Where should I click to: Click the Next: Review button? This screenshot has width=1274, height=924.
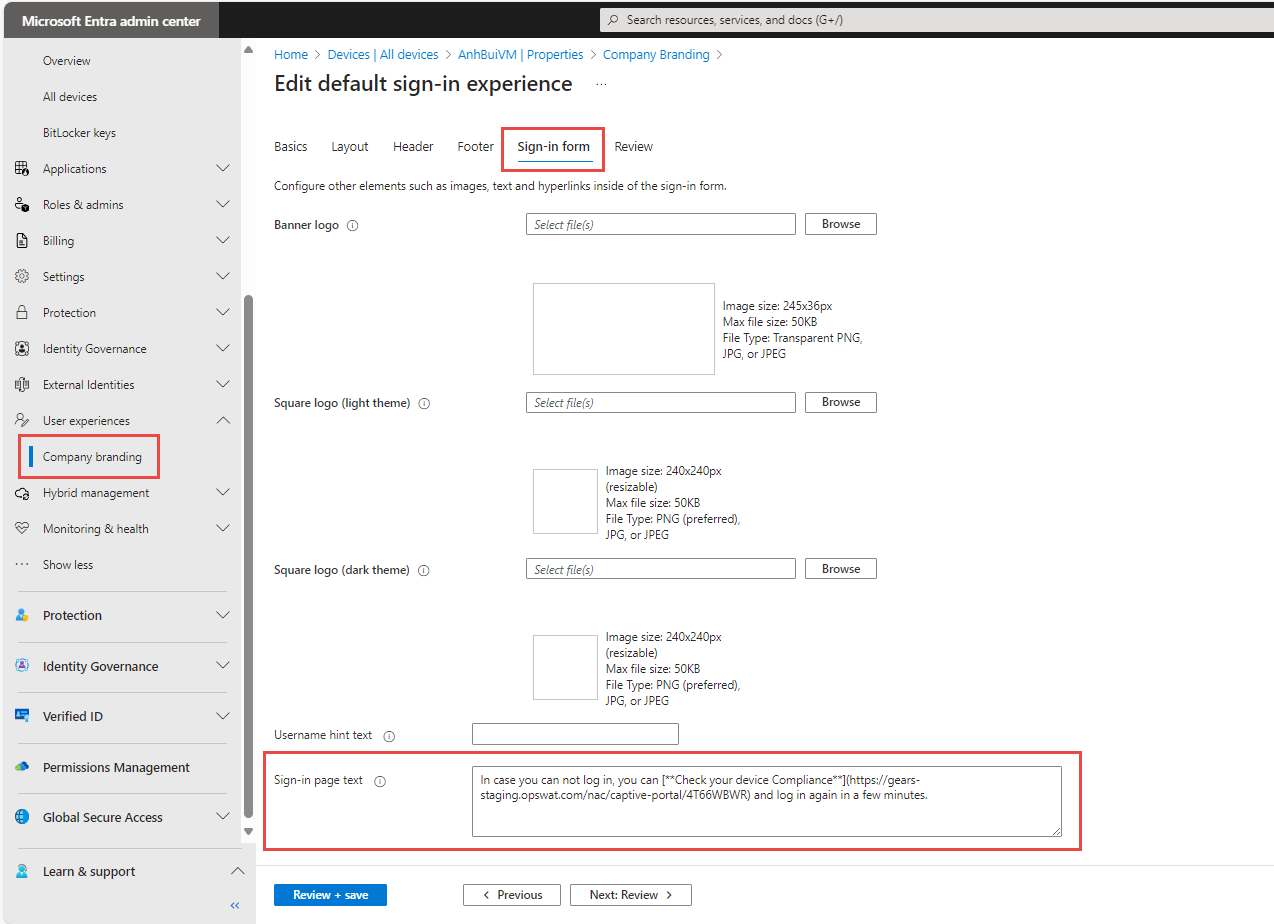pyautogui.click(x=631, y=895)
